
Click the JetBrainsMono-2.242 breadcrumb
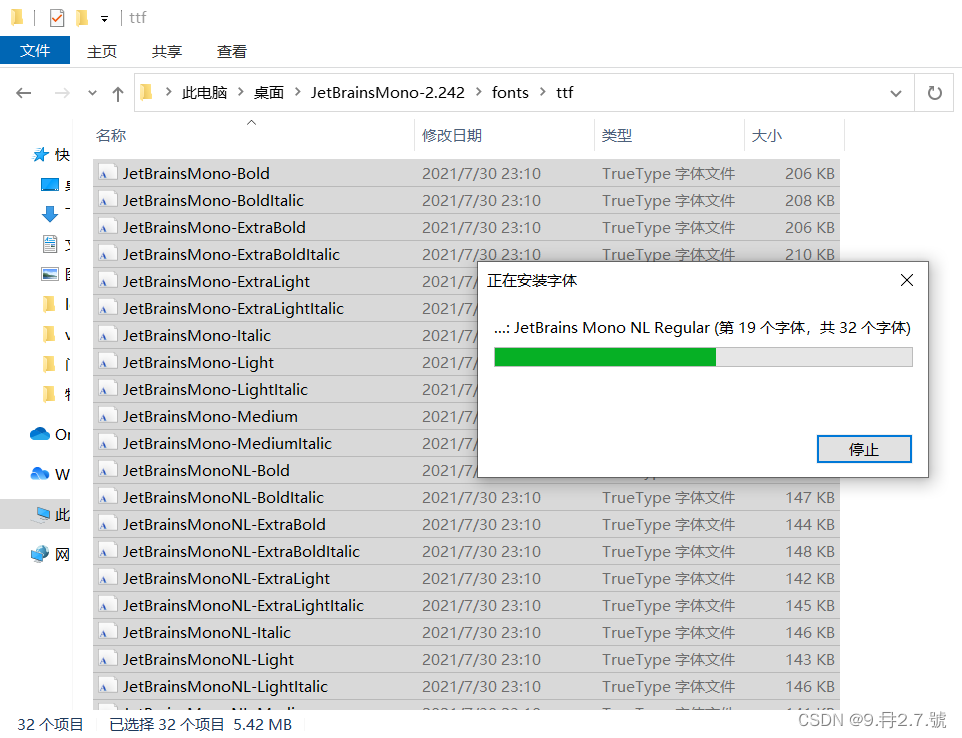click(x=387, y=93)
